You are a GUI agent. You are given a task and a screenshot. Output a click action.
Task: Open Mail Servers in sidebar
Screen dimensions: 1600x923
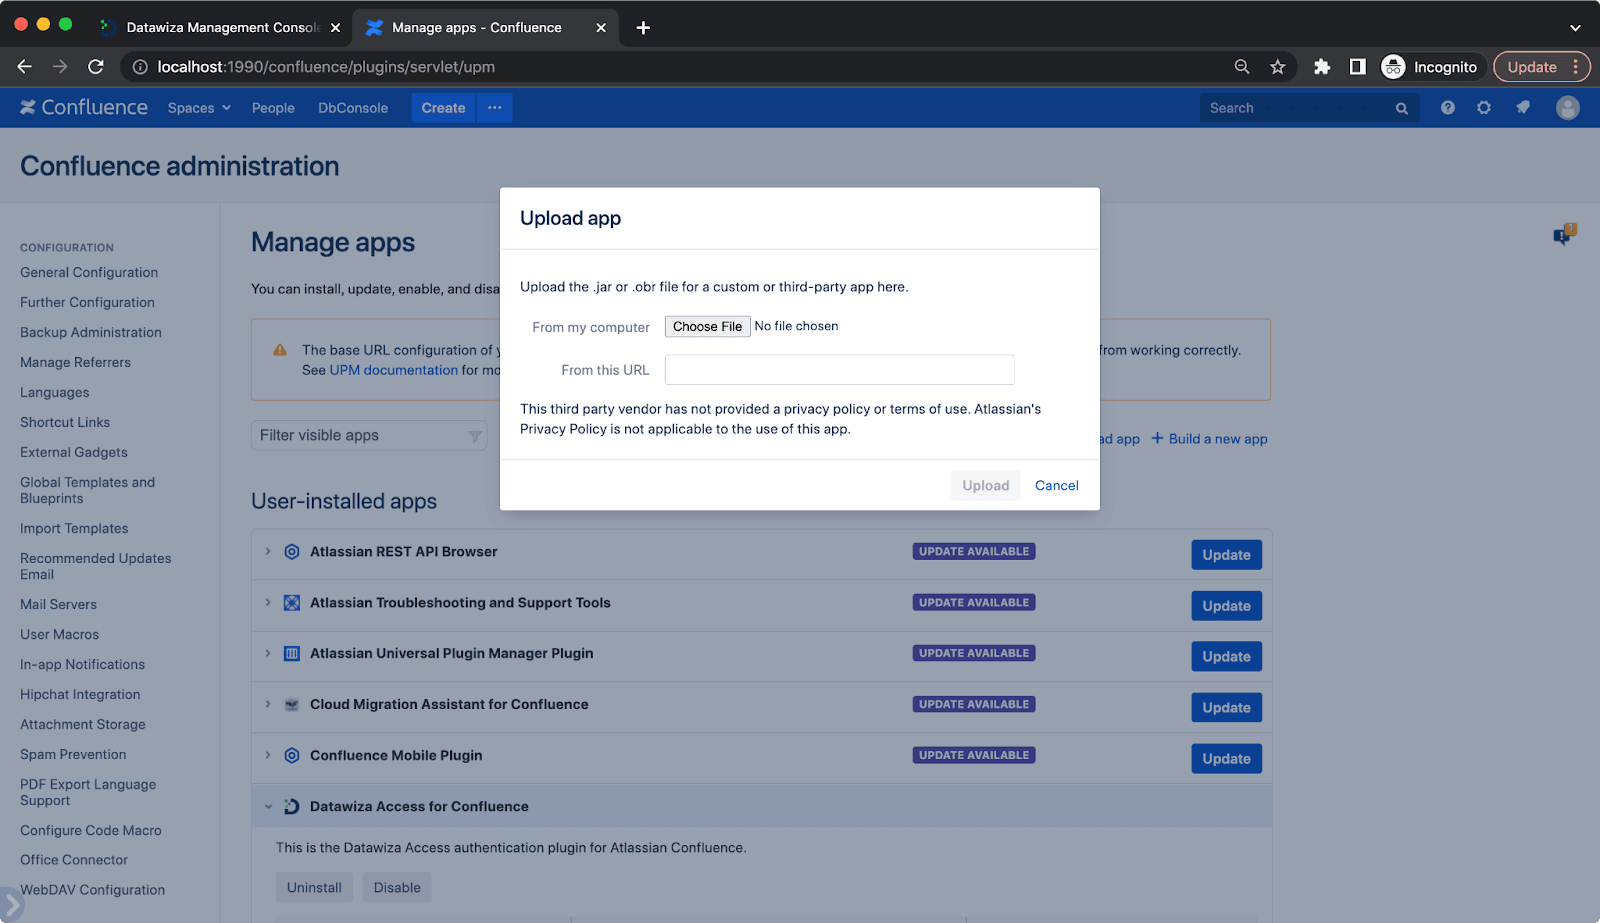[58, 604]
